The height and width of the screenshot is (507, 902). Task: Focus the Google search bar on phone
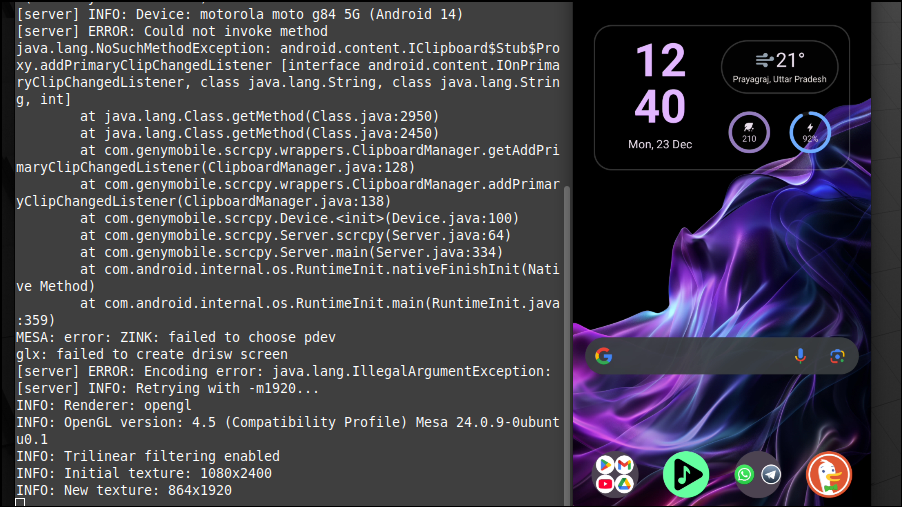point(722,356)
